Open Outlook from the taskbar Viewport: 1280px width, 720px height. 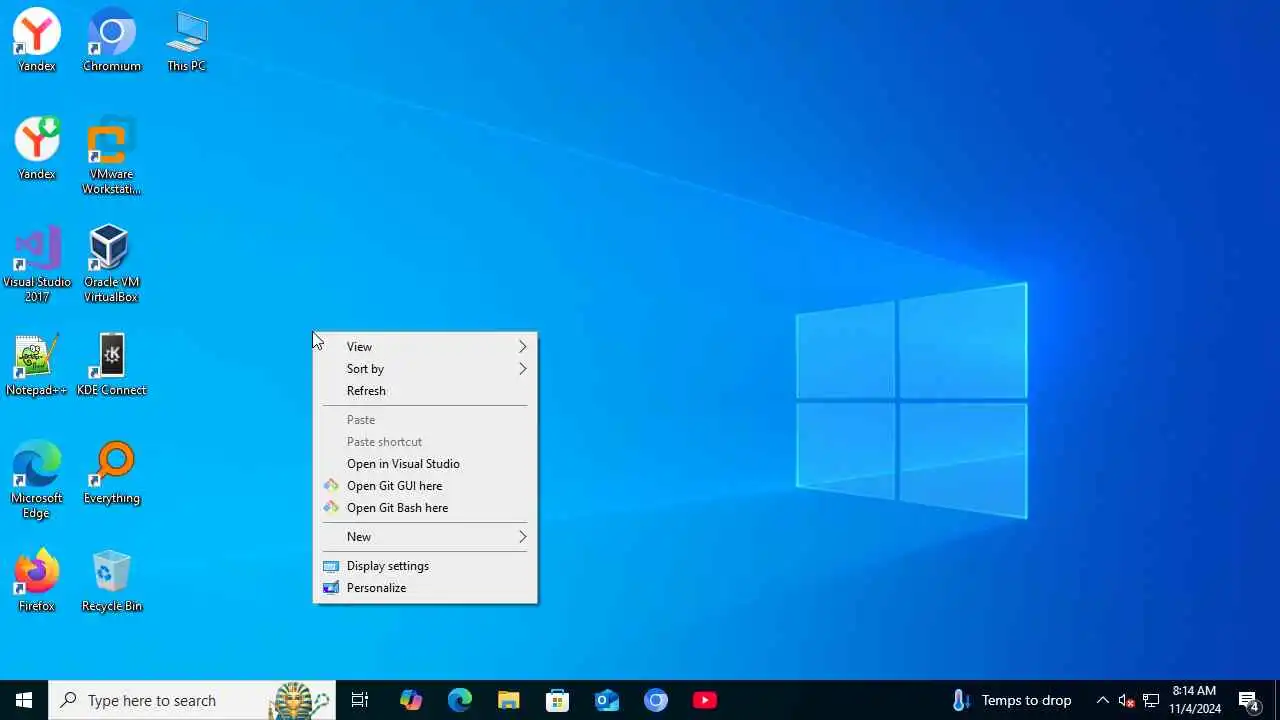607,700
